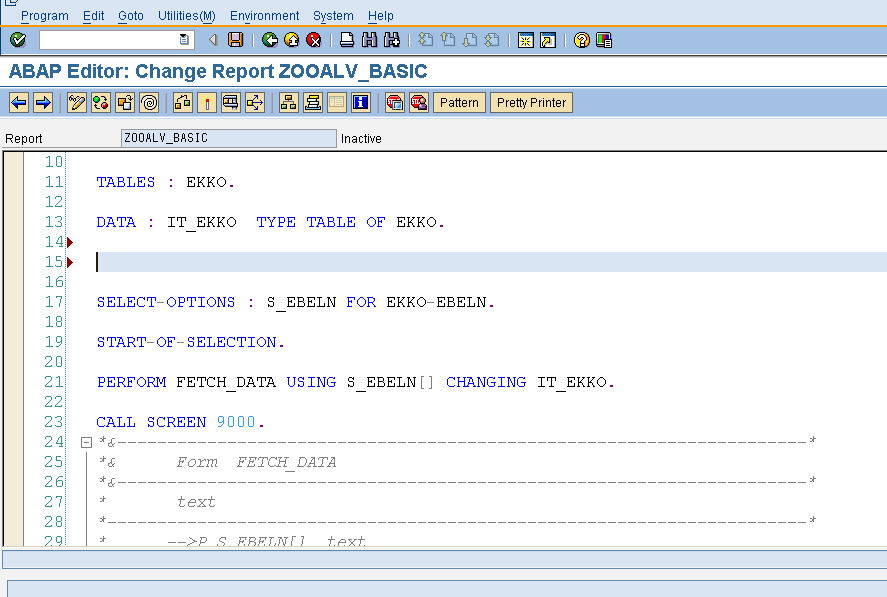
Task: Click the green Back arrow in the toolbar
Action: tap(269, 40)
